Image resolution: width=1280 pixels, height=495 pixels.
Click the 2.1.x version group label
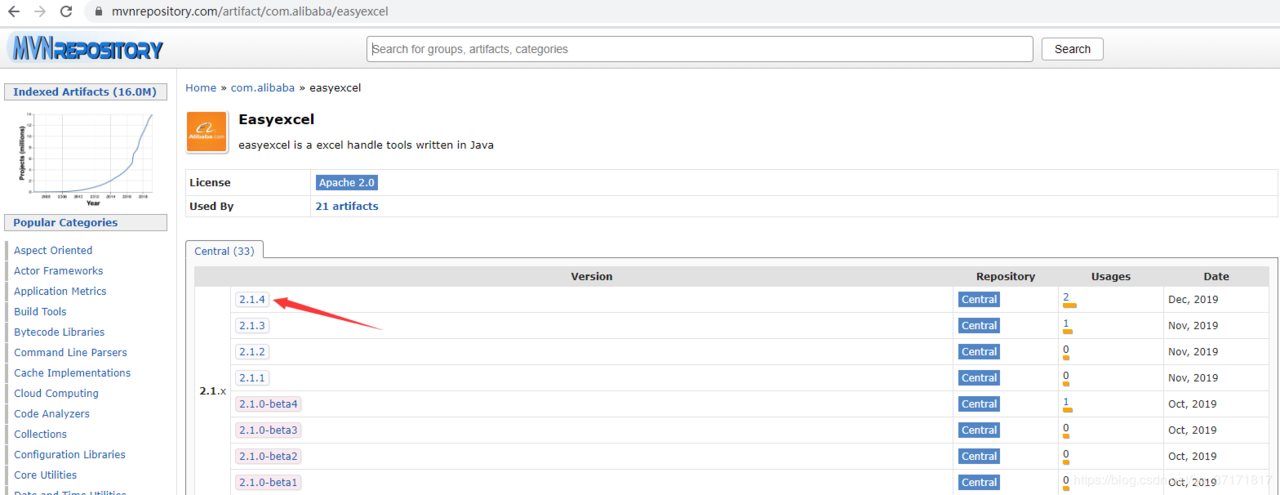pyautogui.click(x=213, y=391)
